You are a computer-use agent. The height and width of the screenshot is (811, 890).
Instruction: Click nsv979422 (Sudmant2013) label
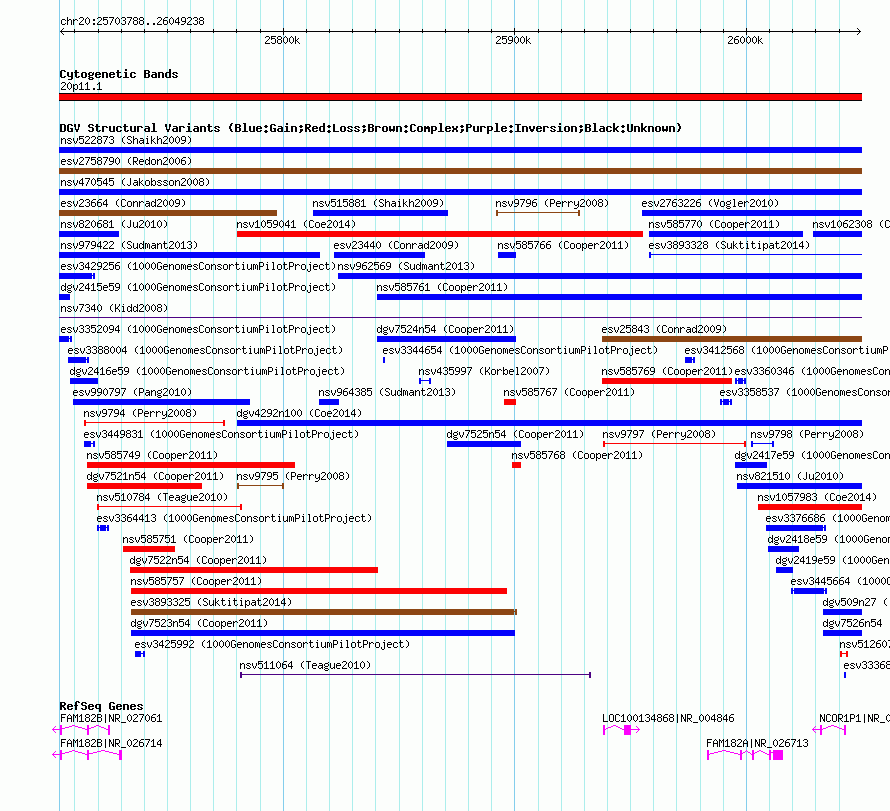129,245
